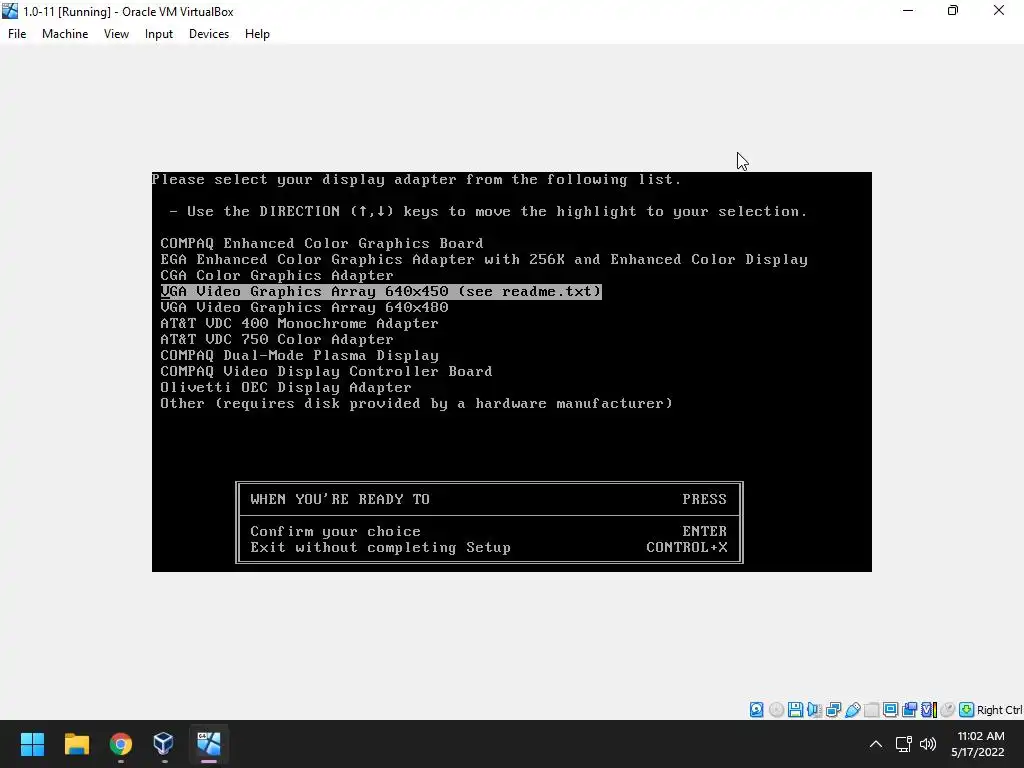Close the VirtualBox VM window
The width and height of the screenshot is (1024, 768).
(999, 10)
